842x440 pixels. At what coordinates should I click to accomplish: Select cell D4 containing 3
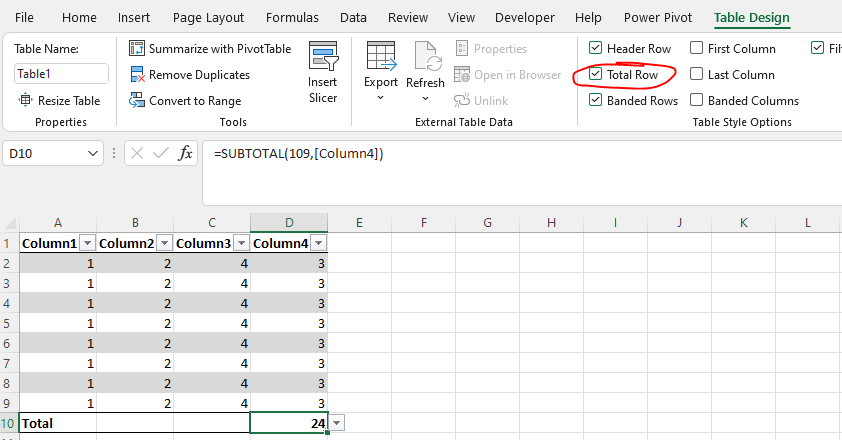tap(289, 304)
